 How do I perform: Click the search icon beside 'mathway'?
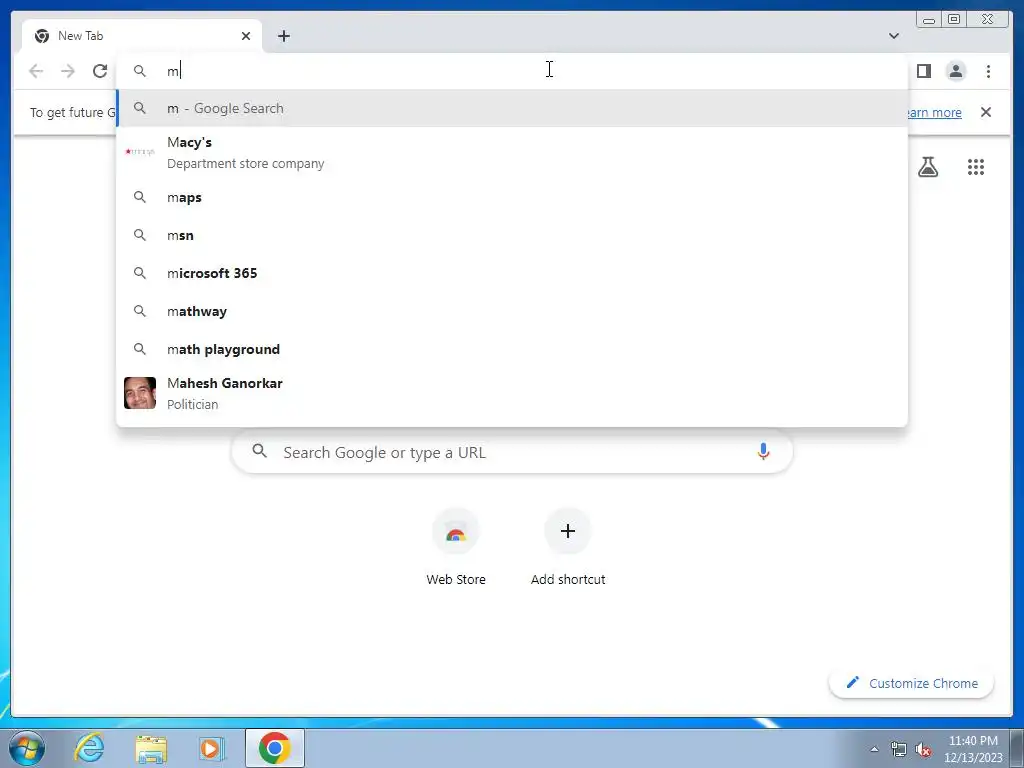(x=140, y=311)
